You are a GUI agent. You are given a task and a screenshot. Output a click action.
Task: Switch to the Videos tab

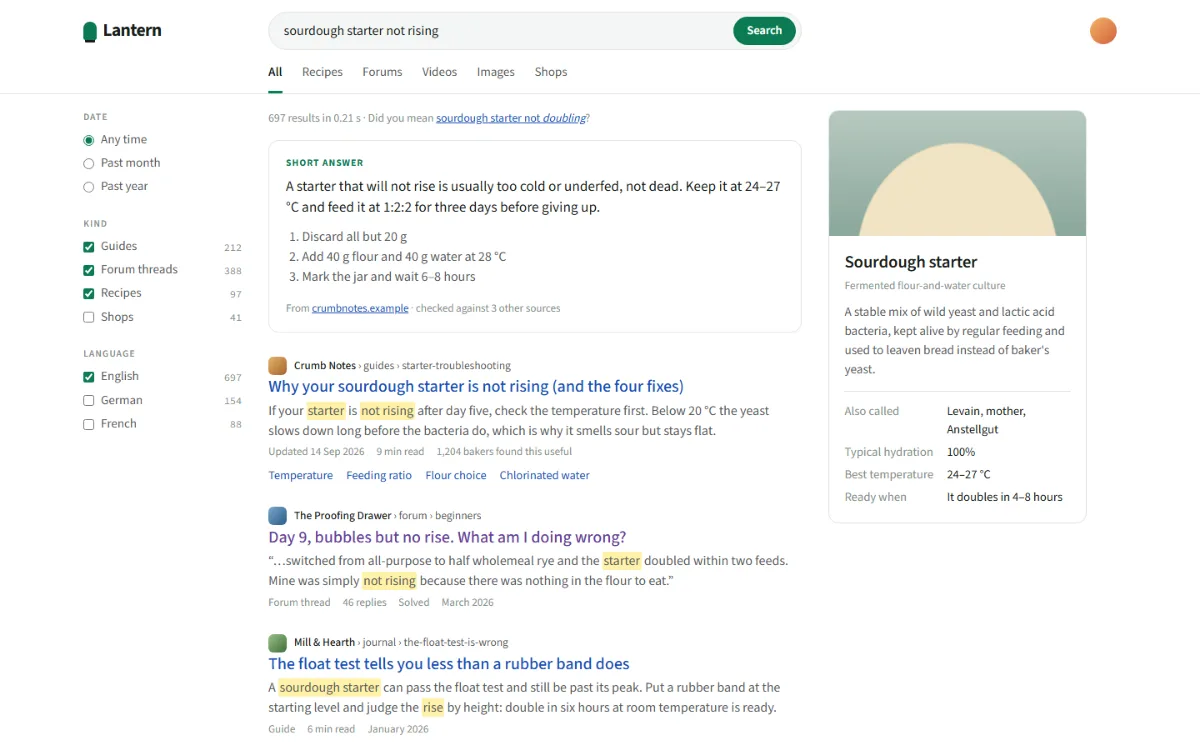pyautogui.click(x=439, y=72)
